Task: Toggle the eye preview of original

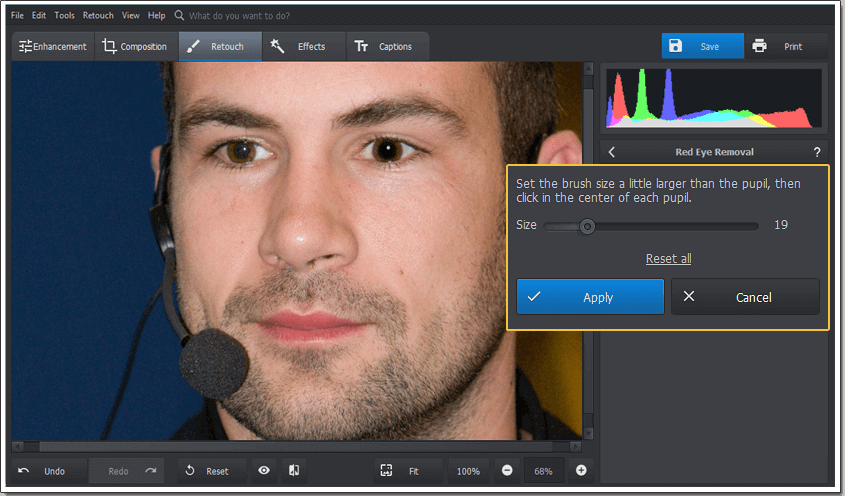Action: [x=264, y=471]
